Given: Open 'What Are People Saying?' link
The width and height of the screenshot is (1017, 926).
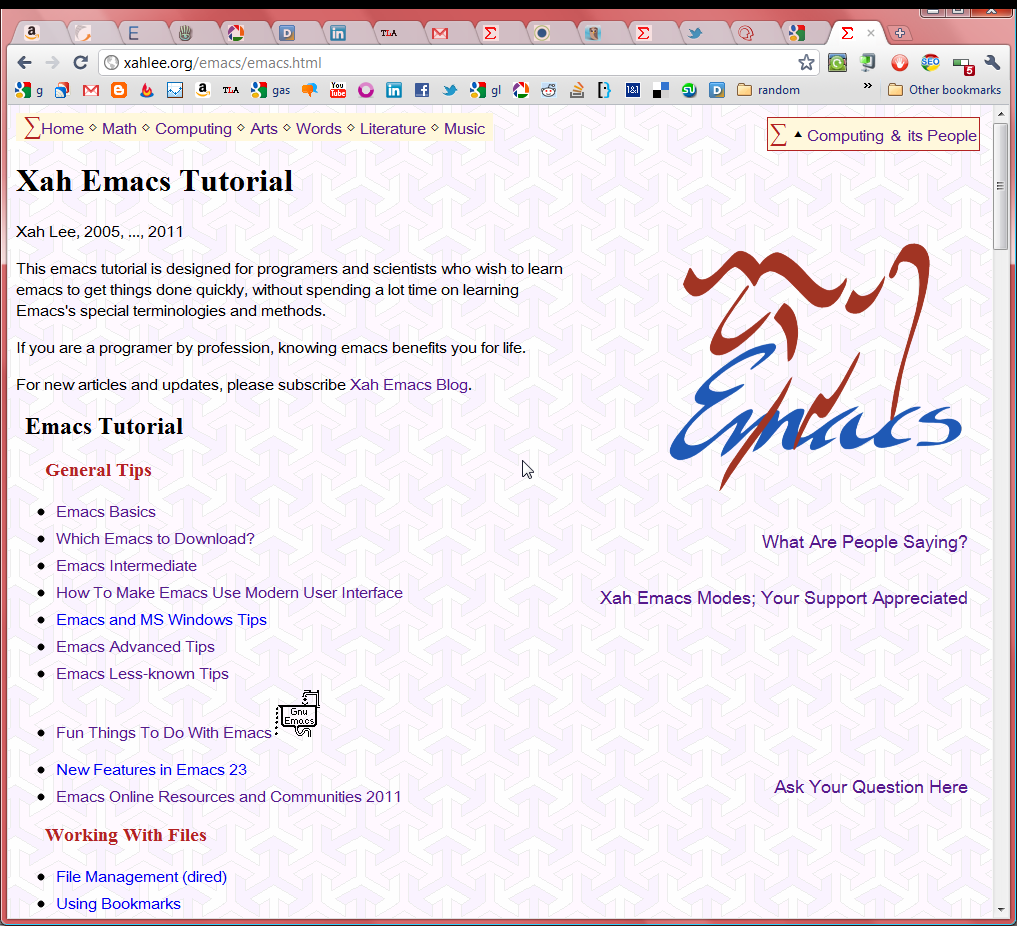Looking at the screenshot, I should point(865,542).
